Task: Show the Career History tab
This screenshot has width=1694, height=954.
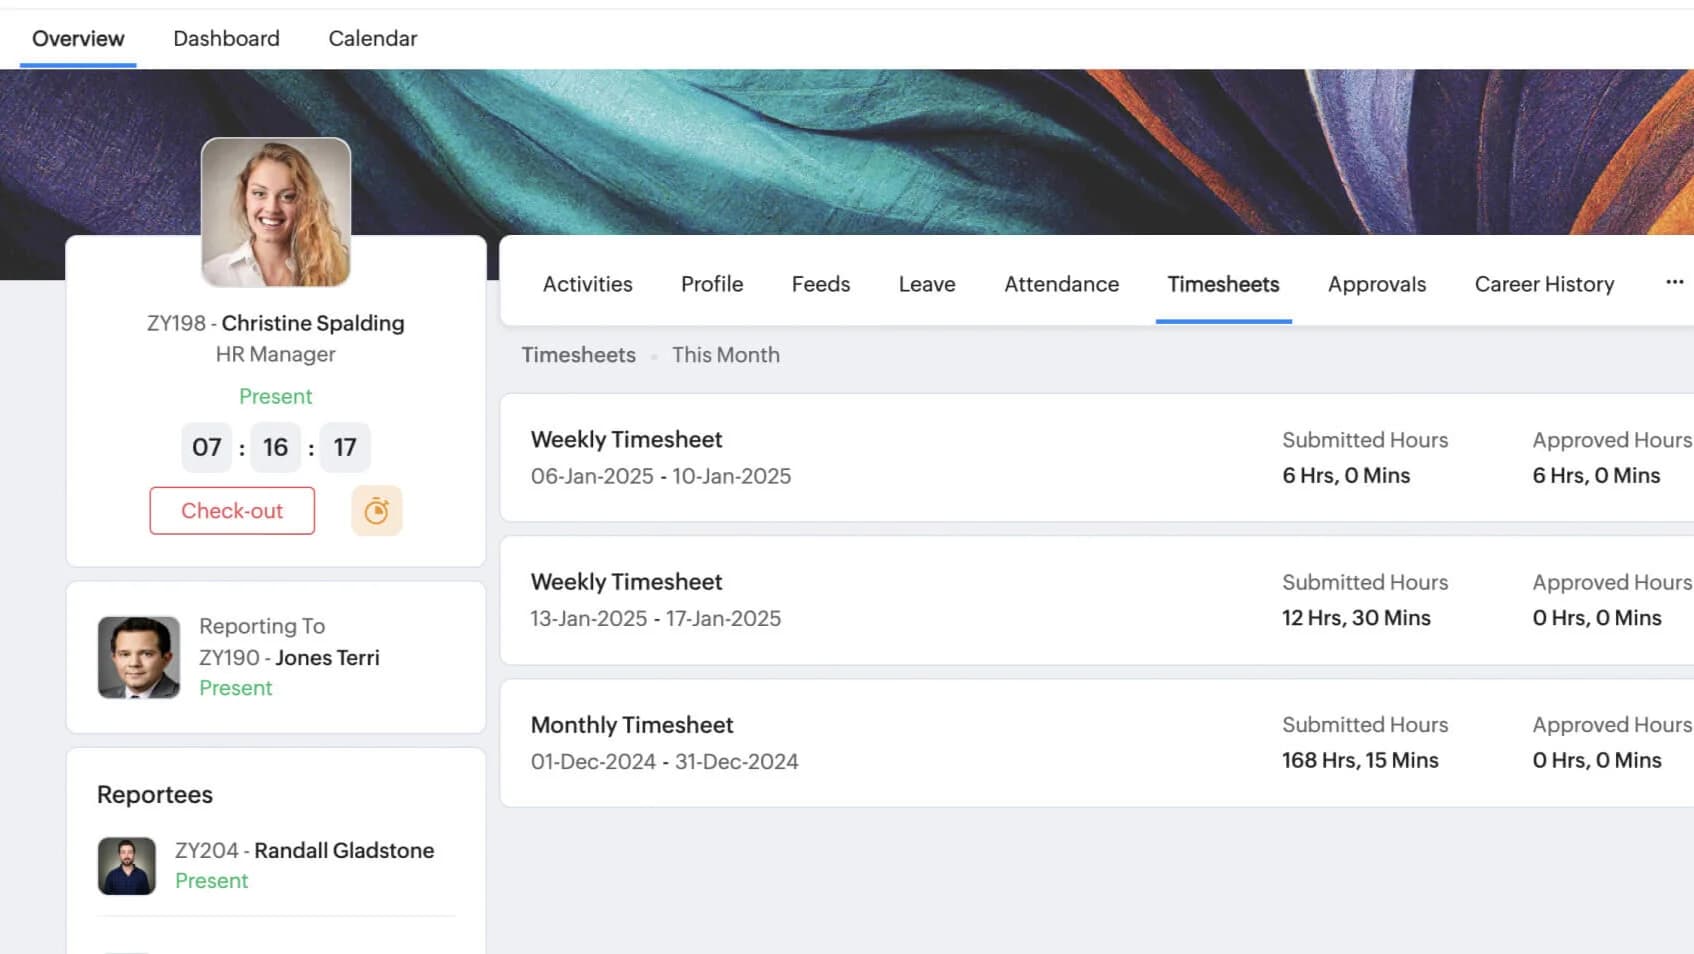Action: point(1545,284)
